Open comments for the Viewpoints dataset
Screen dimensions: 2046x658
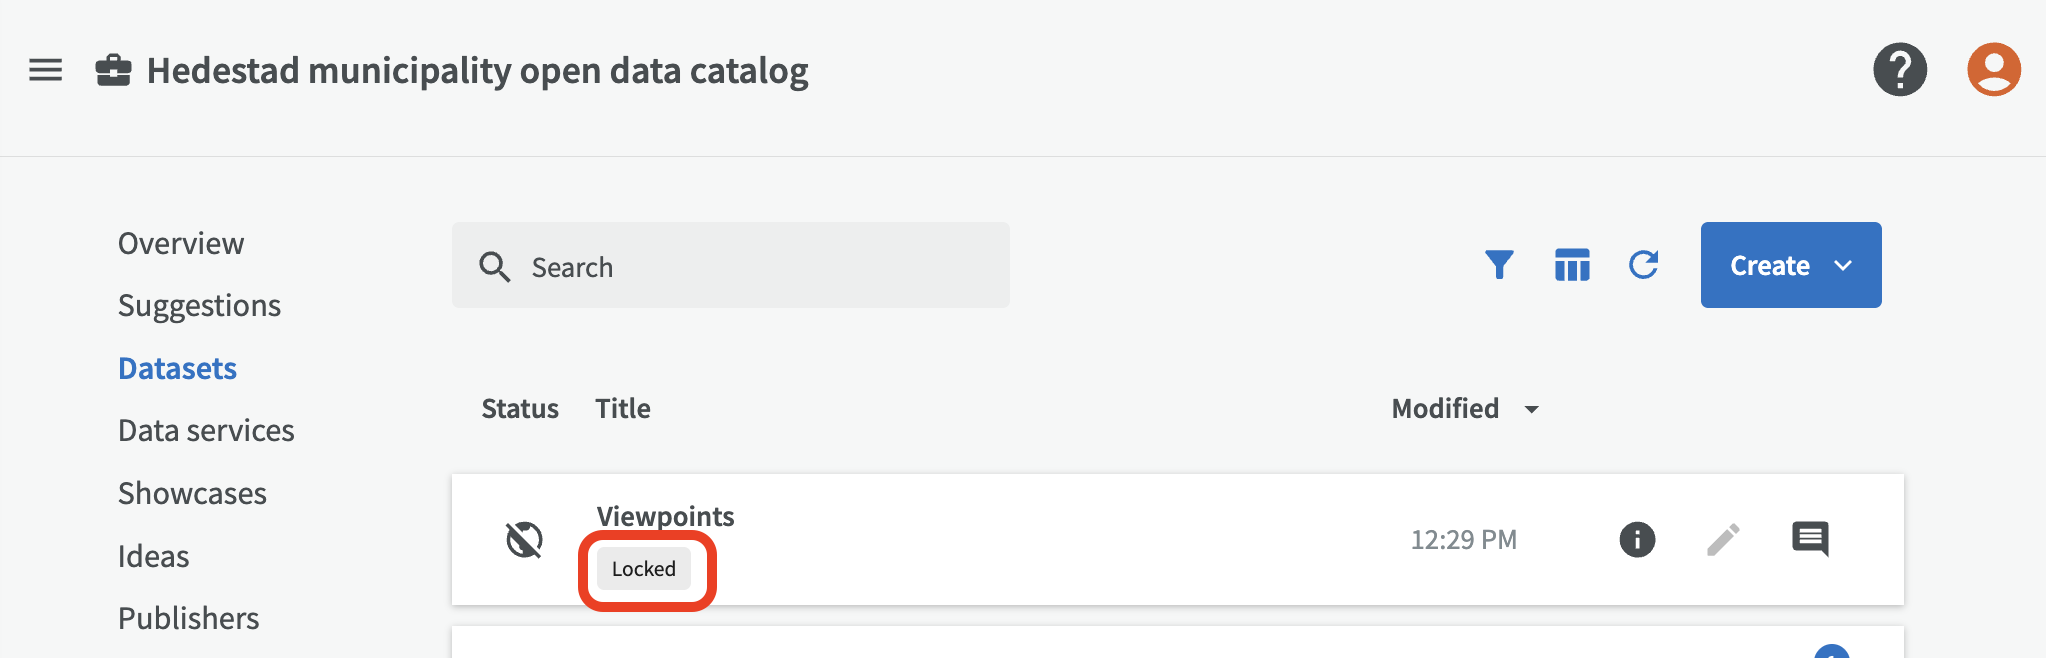[1812, 539]
